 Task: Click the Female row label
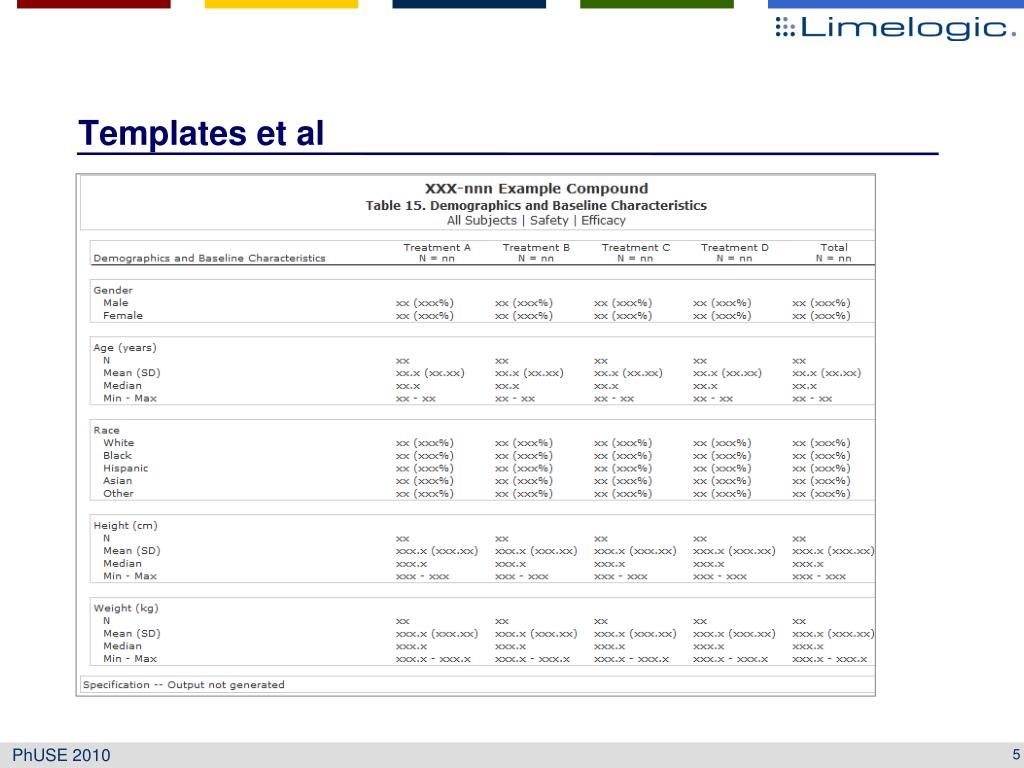(123, 315)
